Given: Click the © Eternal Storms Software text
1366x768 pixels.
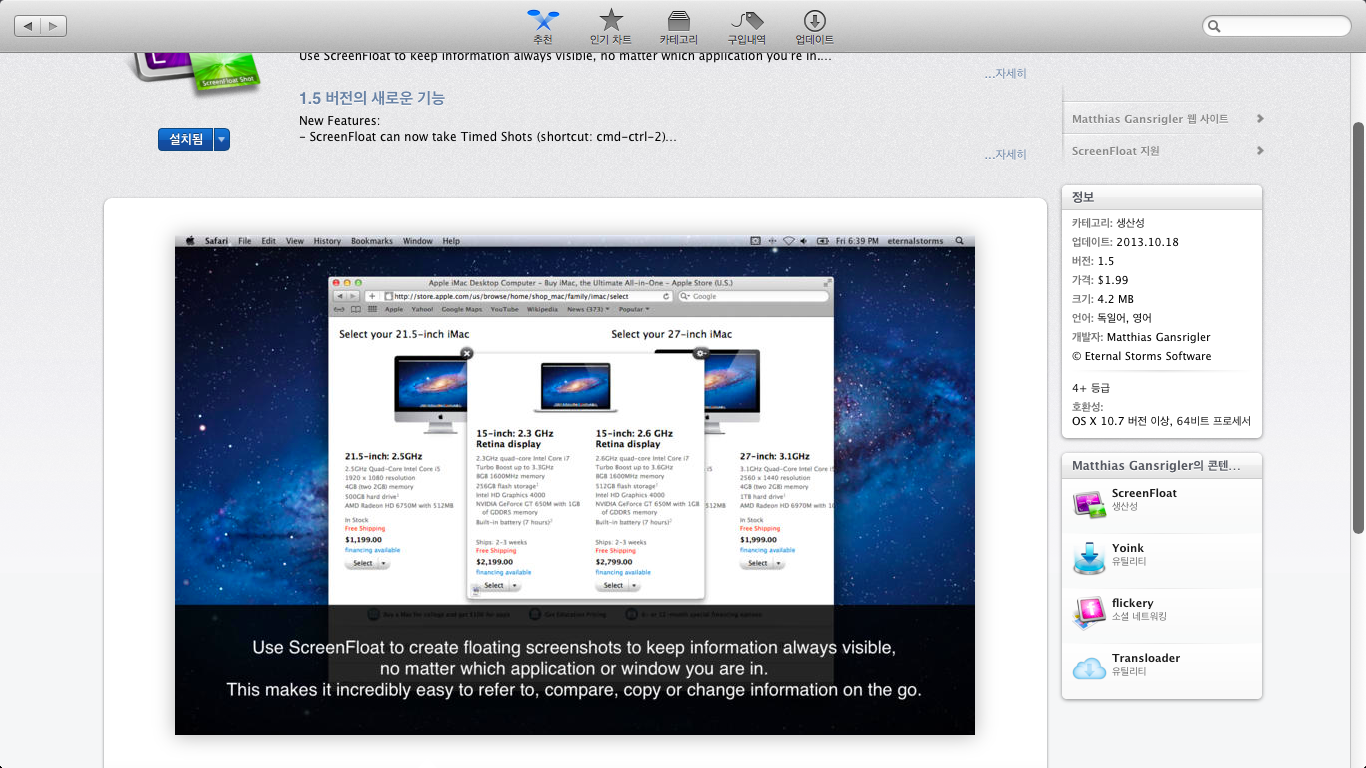Looking at the screenshot, I should (1141, 356).
